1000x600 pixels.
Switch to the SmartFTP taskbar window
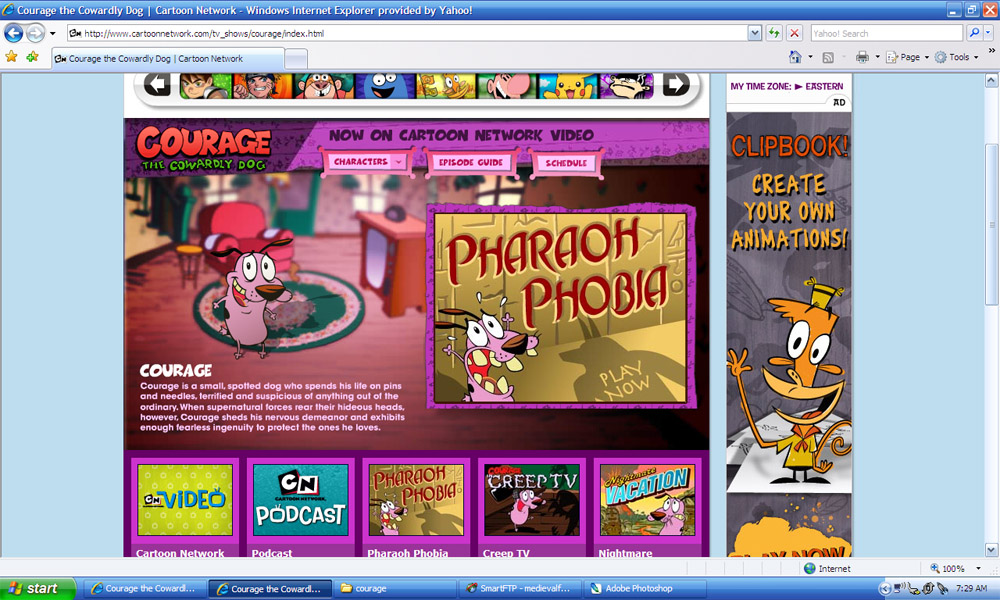coord(519,589)
